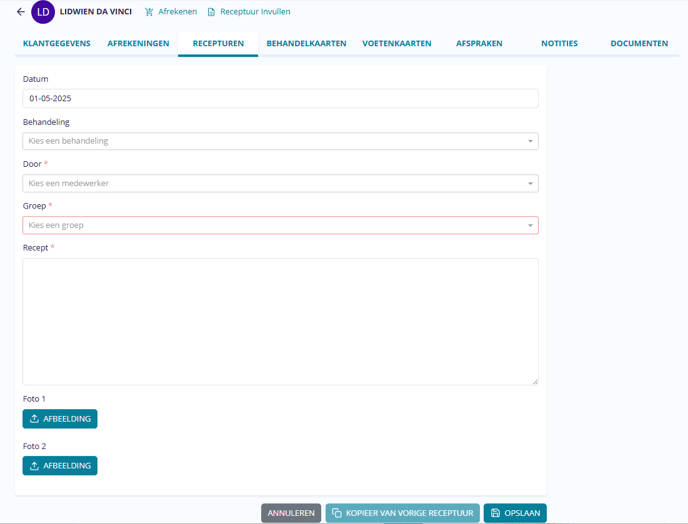This screenshot has width=688, height=524.
Task: Click inside the Recept text area
Action: coord(280,321)
